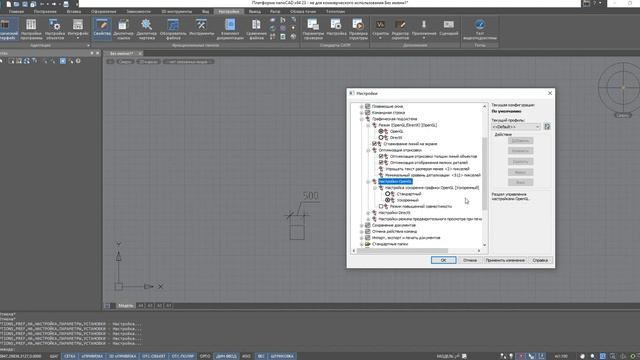640x360 pixels.
Task: Select the DirectX radio option
Action: point(381,138)
